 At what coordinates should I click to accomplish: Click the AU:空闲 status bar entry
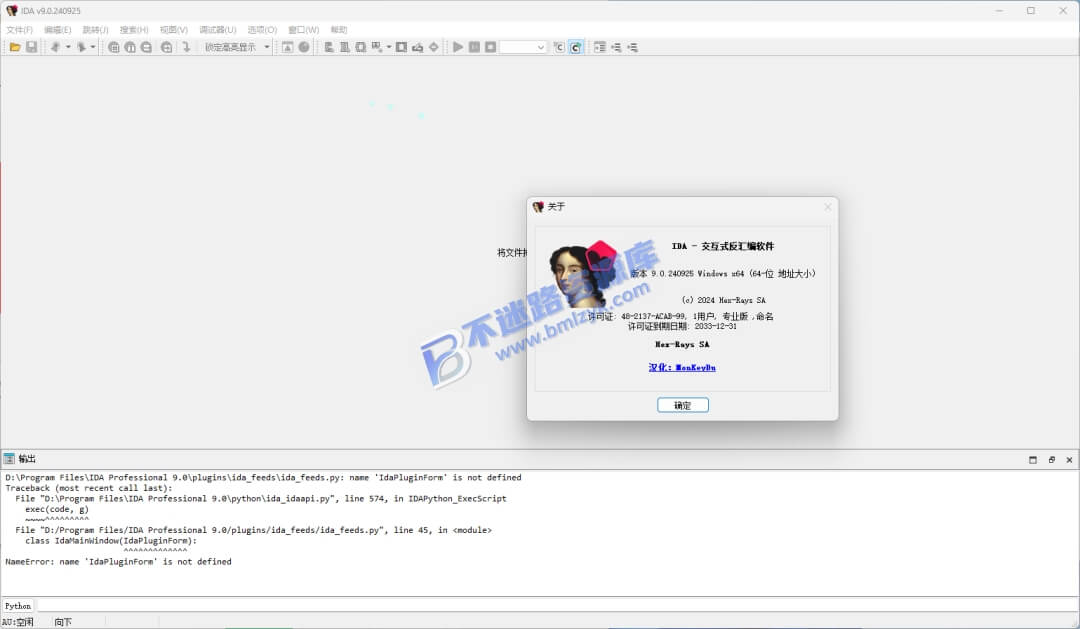coord(17,622)
